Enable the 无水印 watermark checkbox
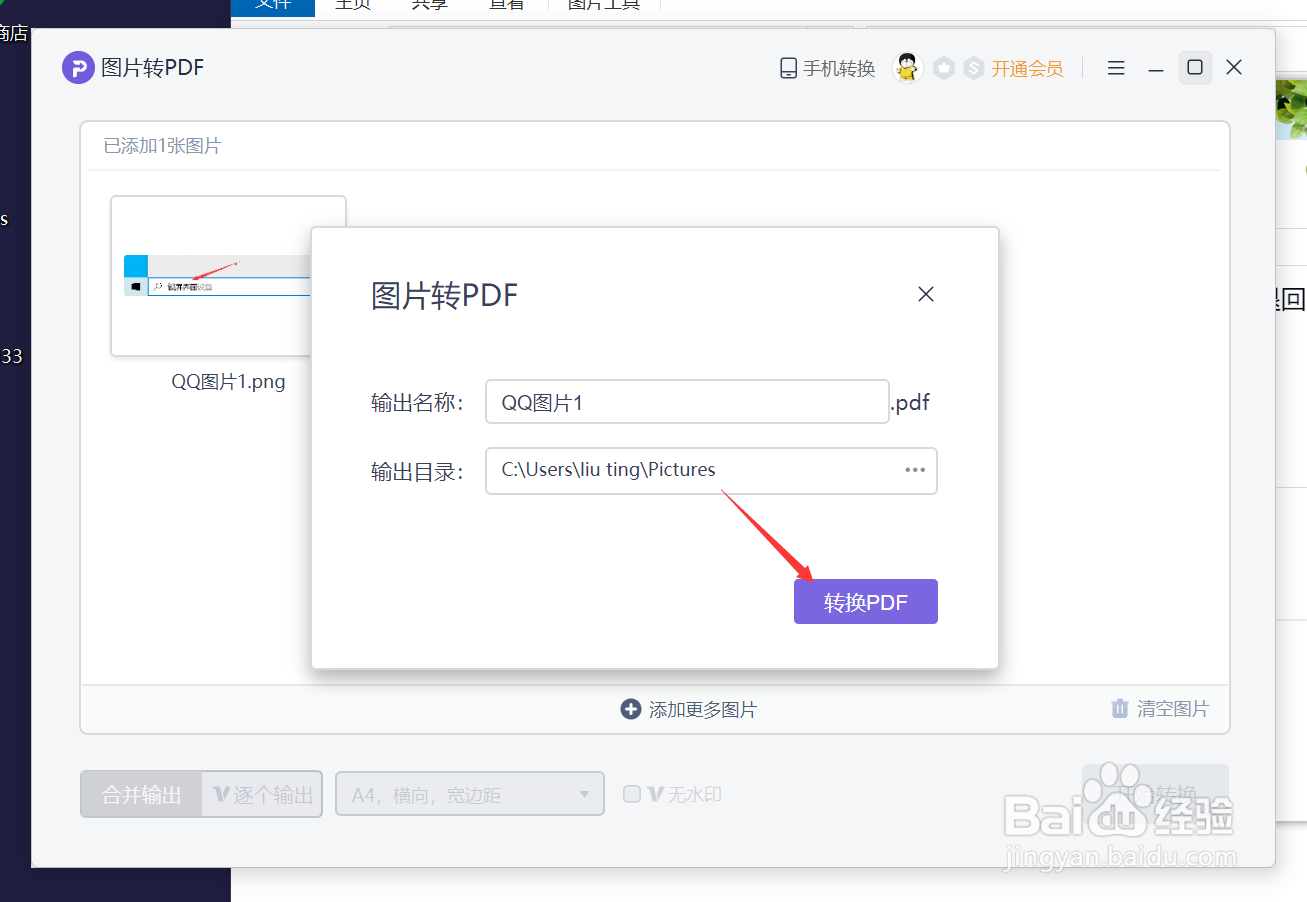 pos(632,793)
